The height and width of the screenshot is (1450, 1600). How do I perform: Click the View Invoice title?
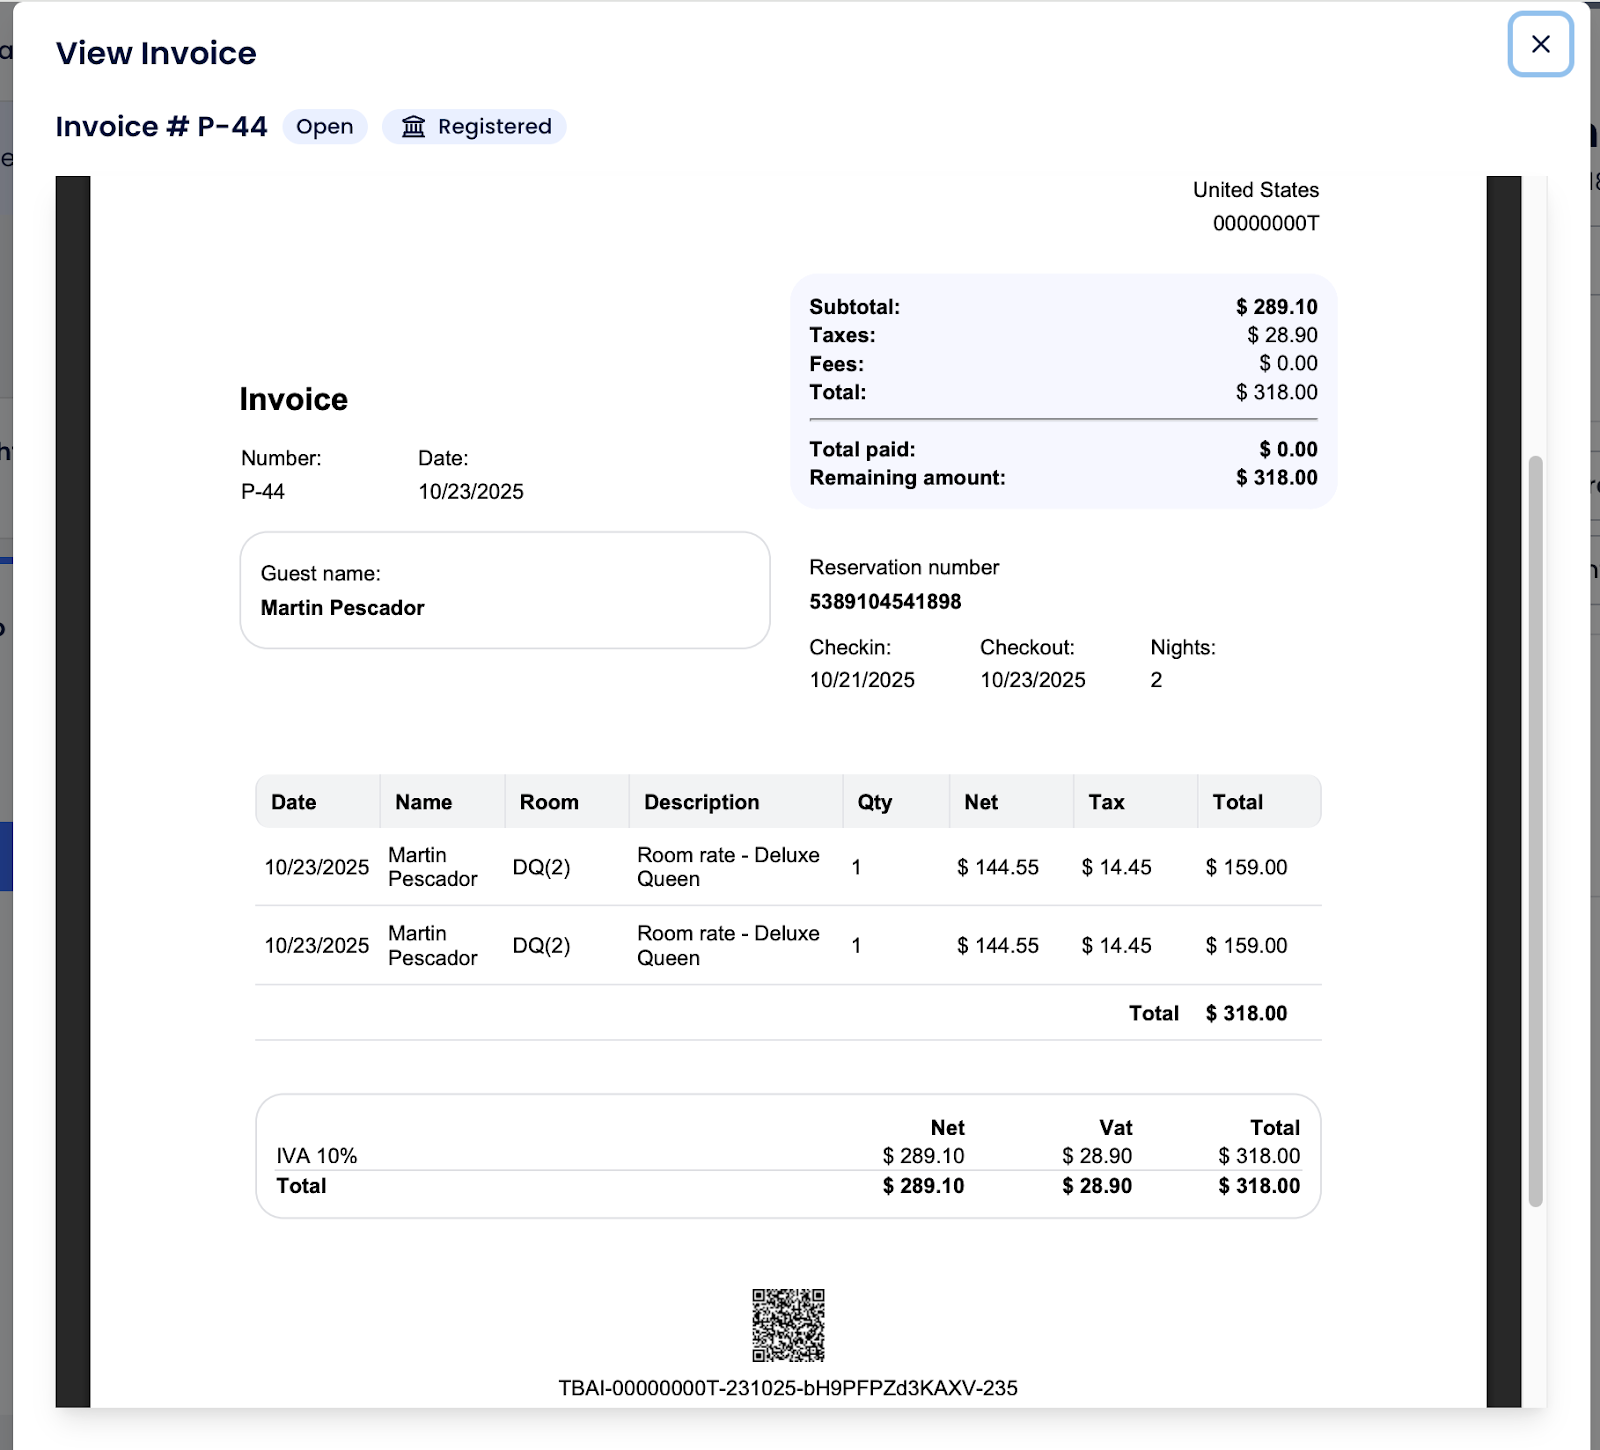coord(156,53)
